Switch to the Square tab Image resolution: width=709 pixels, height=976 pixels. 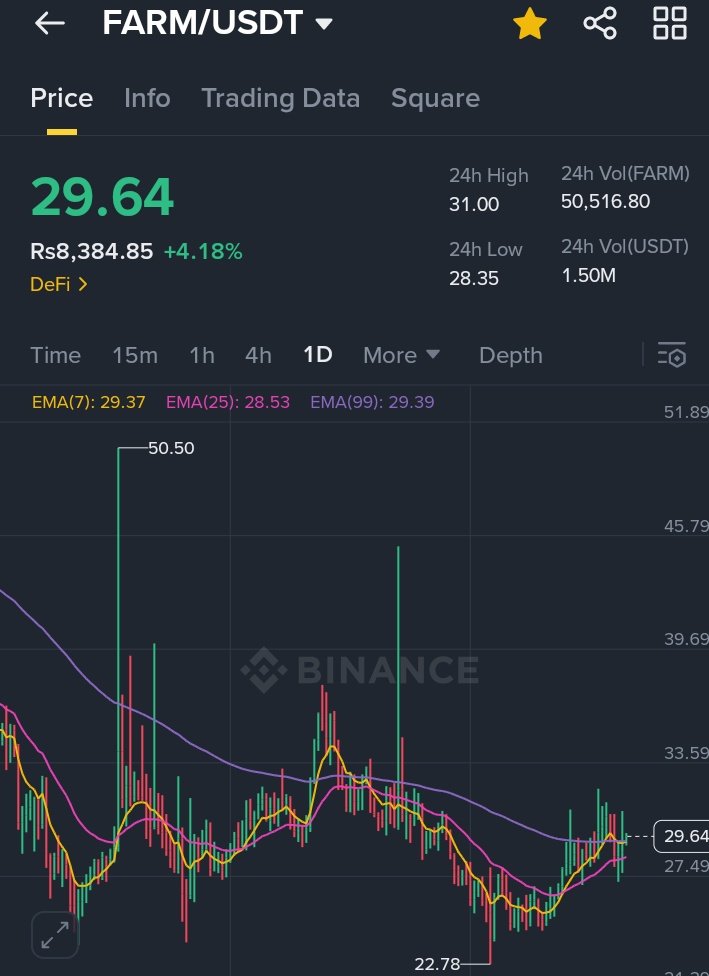click(x=435, y=98)
